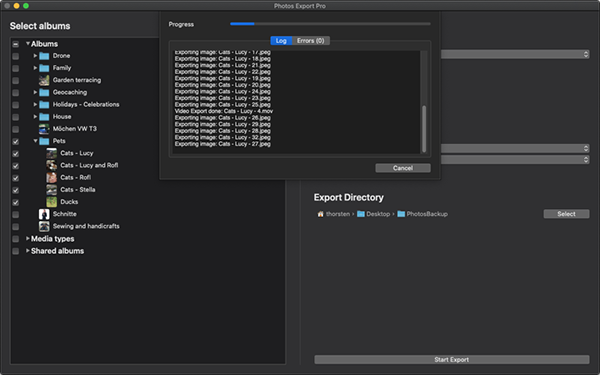Select the Garden terracing album thumbnail
Viewport: 600px width, 375px height.
44,80
